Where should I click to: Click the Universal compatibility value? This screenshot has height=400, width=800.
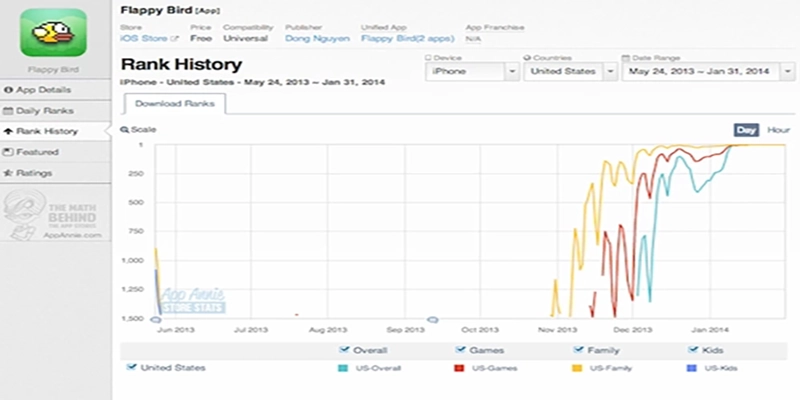[245, 39]
